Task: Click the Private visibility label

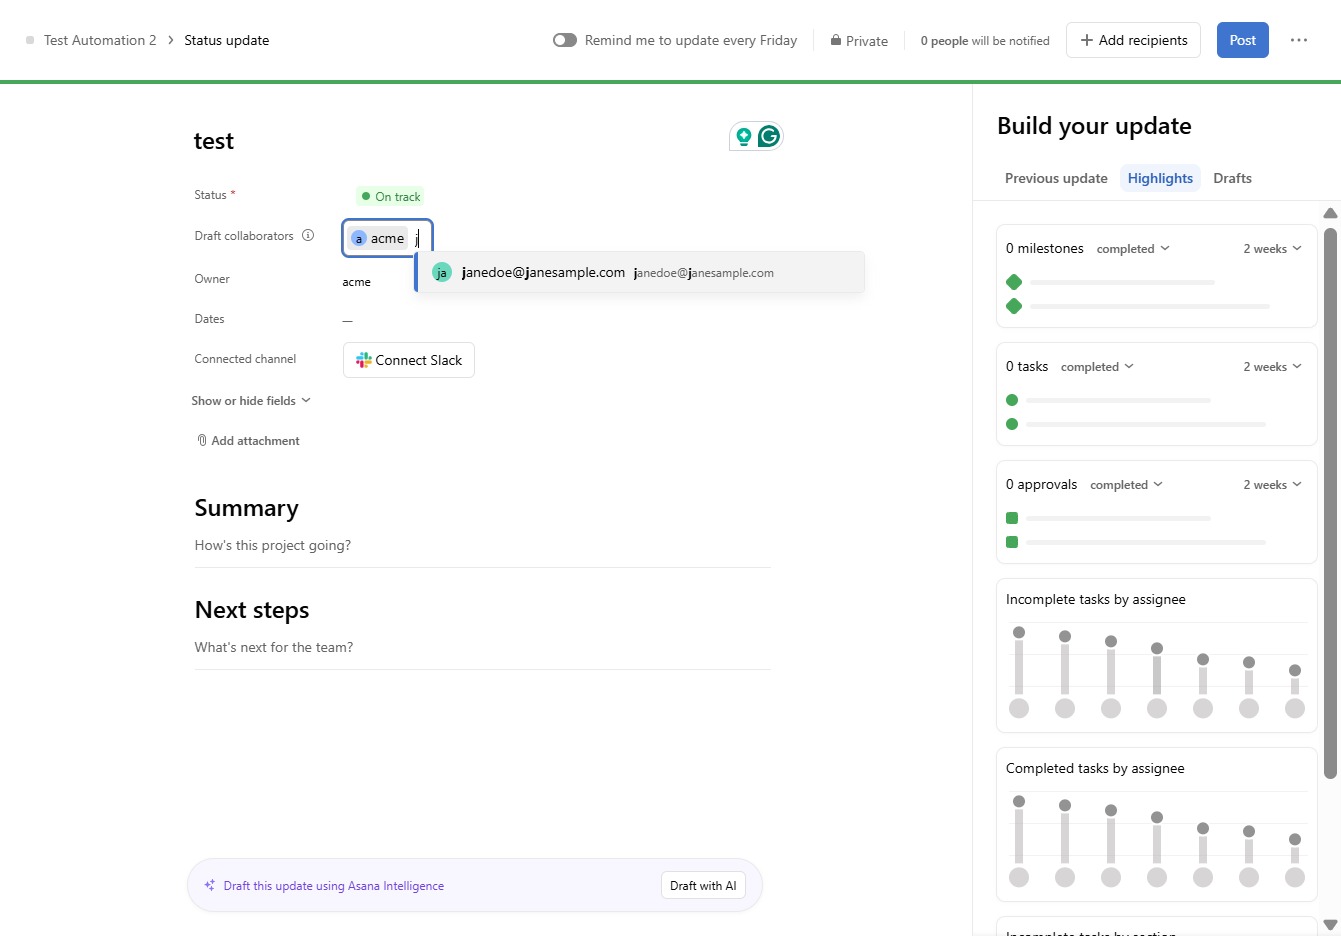Action: tap(867, 41)
